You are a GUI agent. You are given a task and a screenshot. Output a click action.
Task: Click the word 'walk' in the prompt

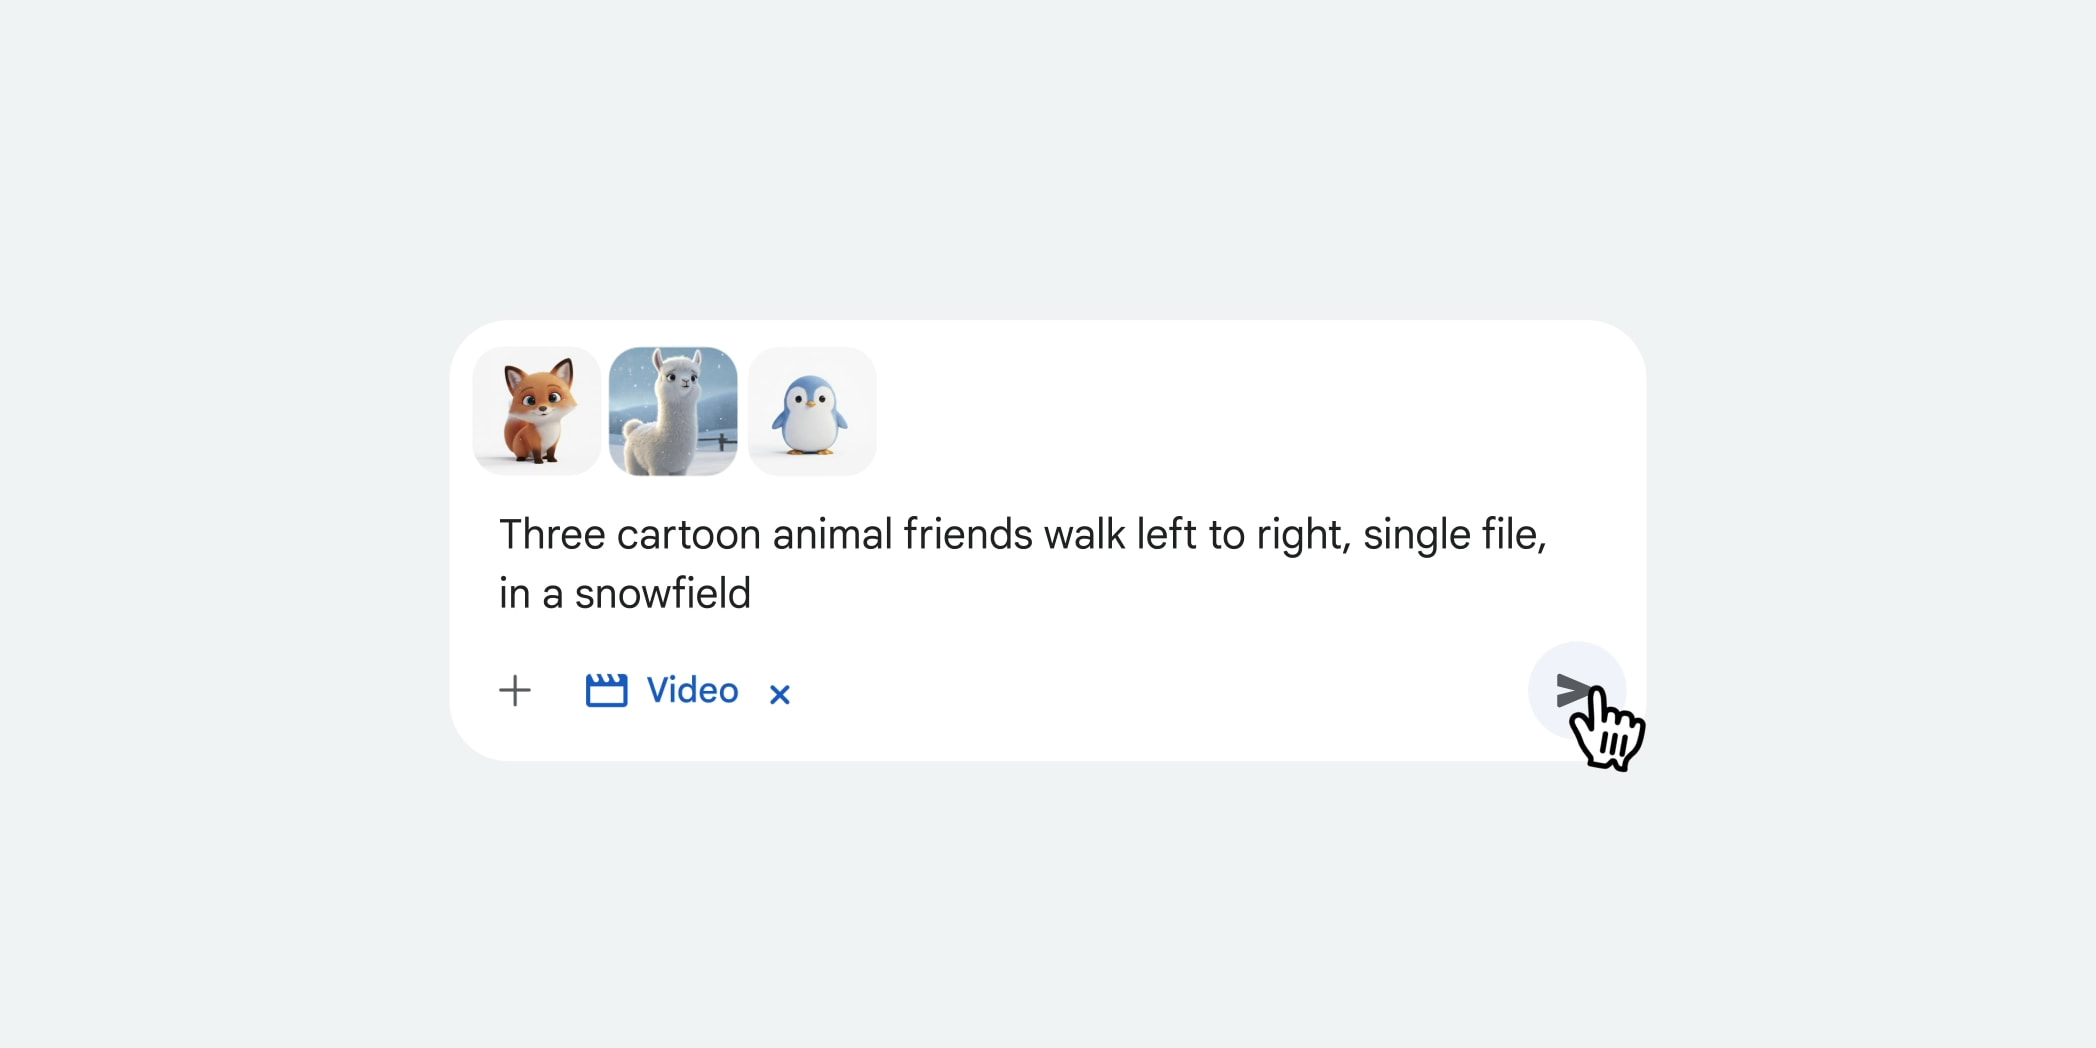pyautogui.click(x=1084, y=534)
